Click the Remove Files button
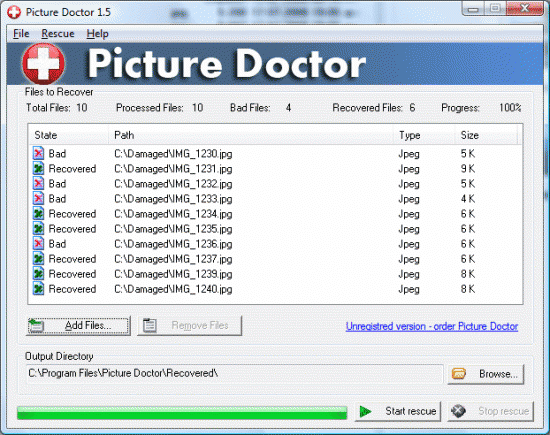This screenshot has height=435, width=550. coord(189,326)
